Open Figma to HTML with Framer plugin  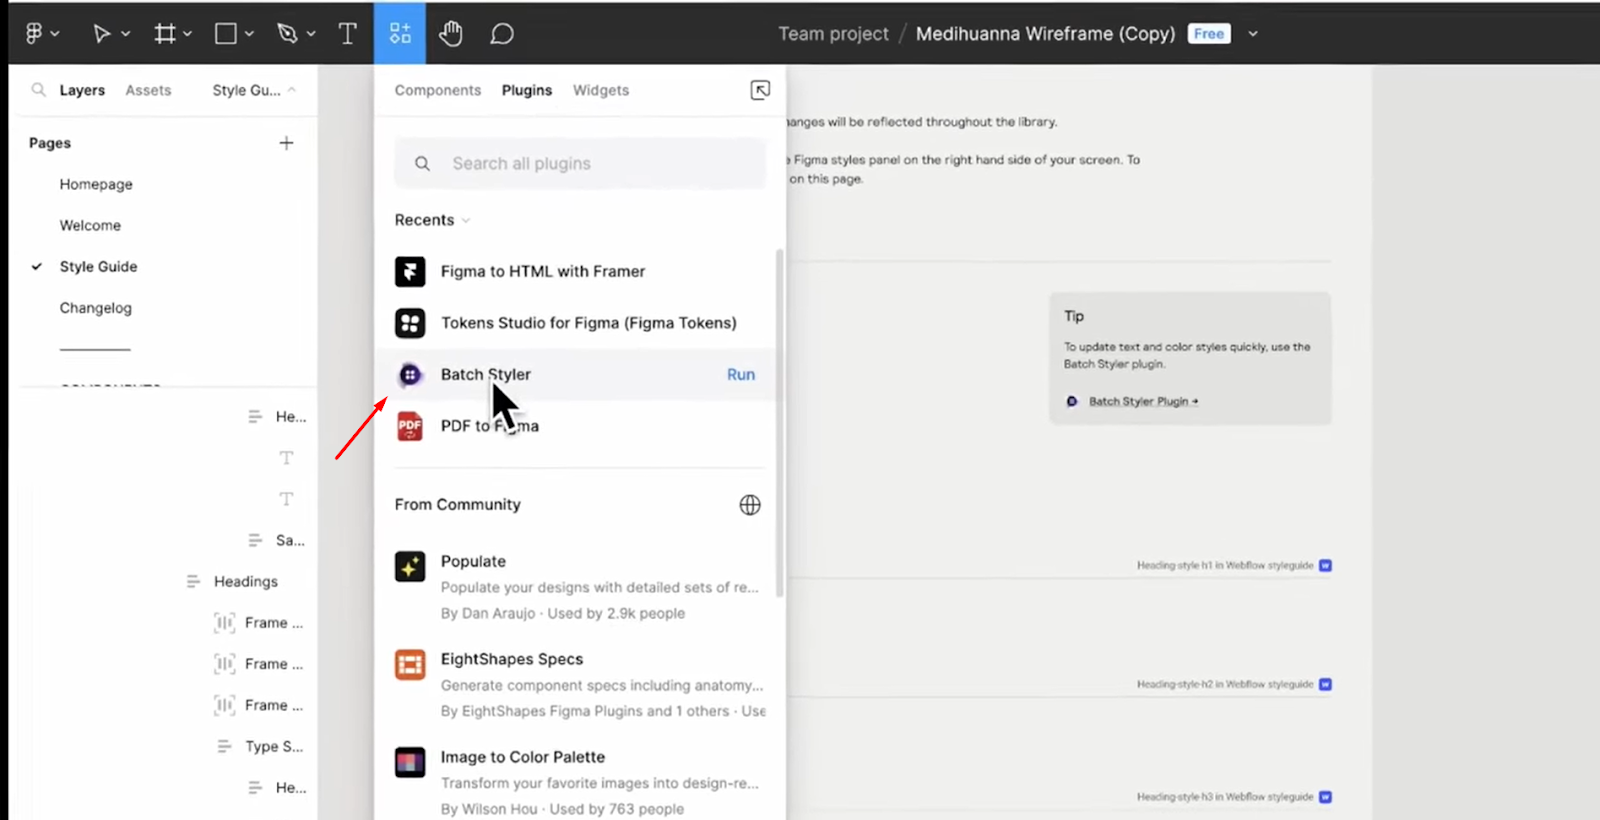(x=543, y=271)
